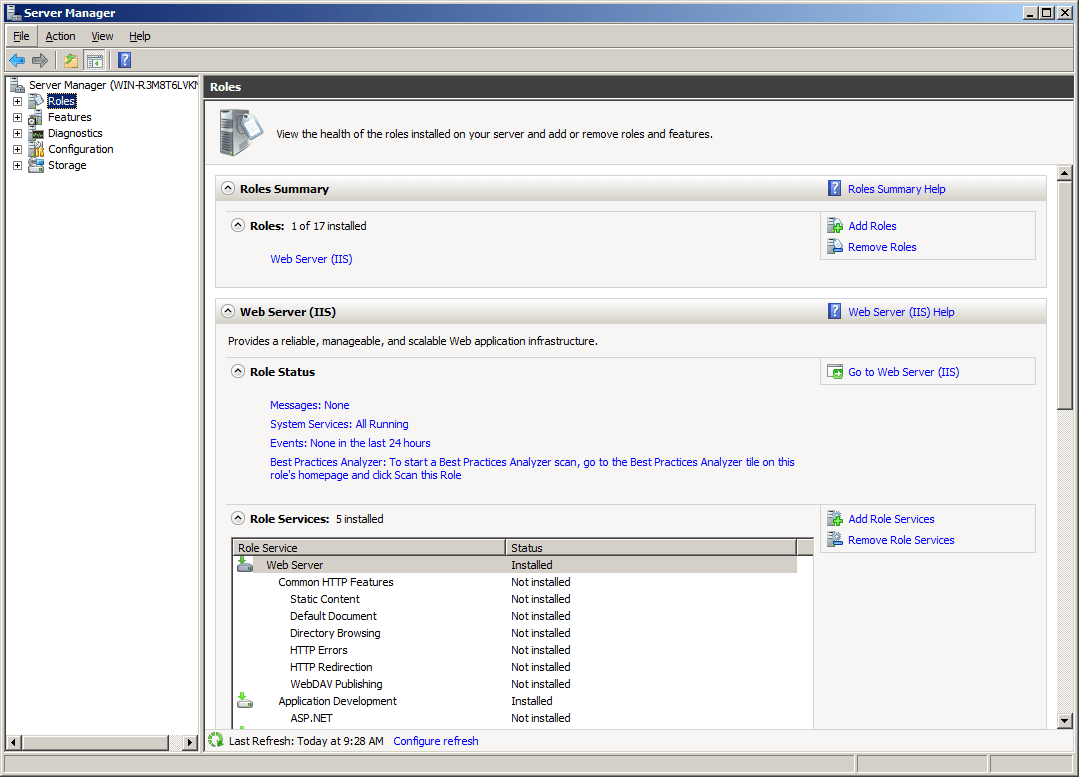Screen dimensions: 1079x777
Task: Expand the Roles tree node
Action: [17, 101]
